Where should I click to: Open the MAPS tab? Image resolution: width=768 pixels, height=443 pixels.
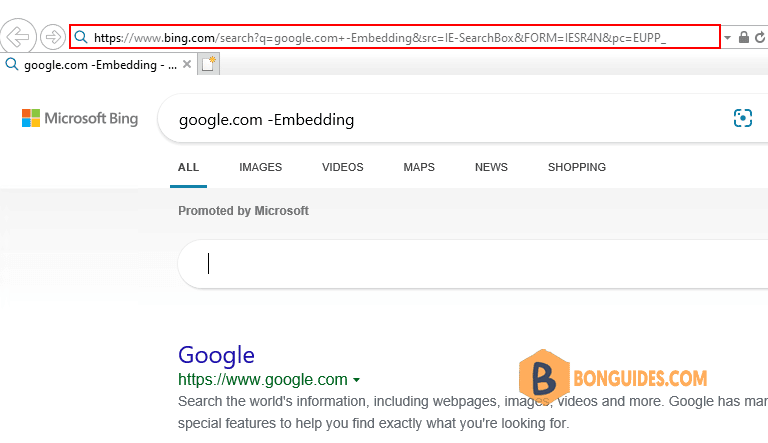419,167
